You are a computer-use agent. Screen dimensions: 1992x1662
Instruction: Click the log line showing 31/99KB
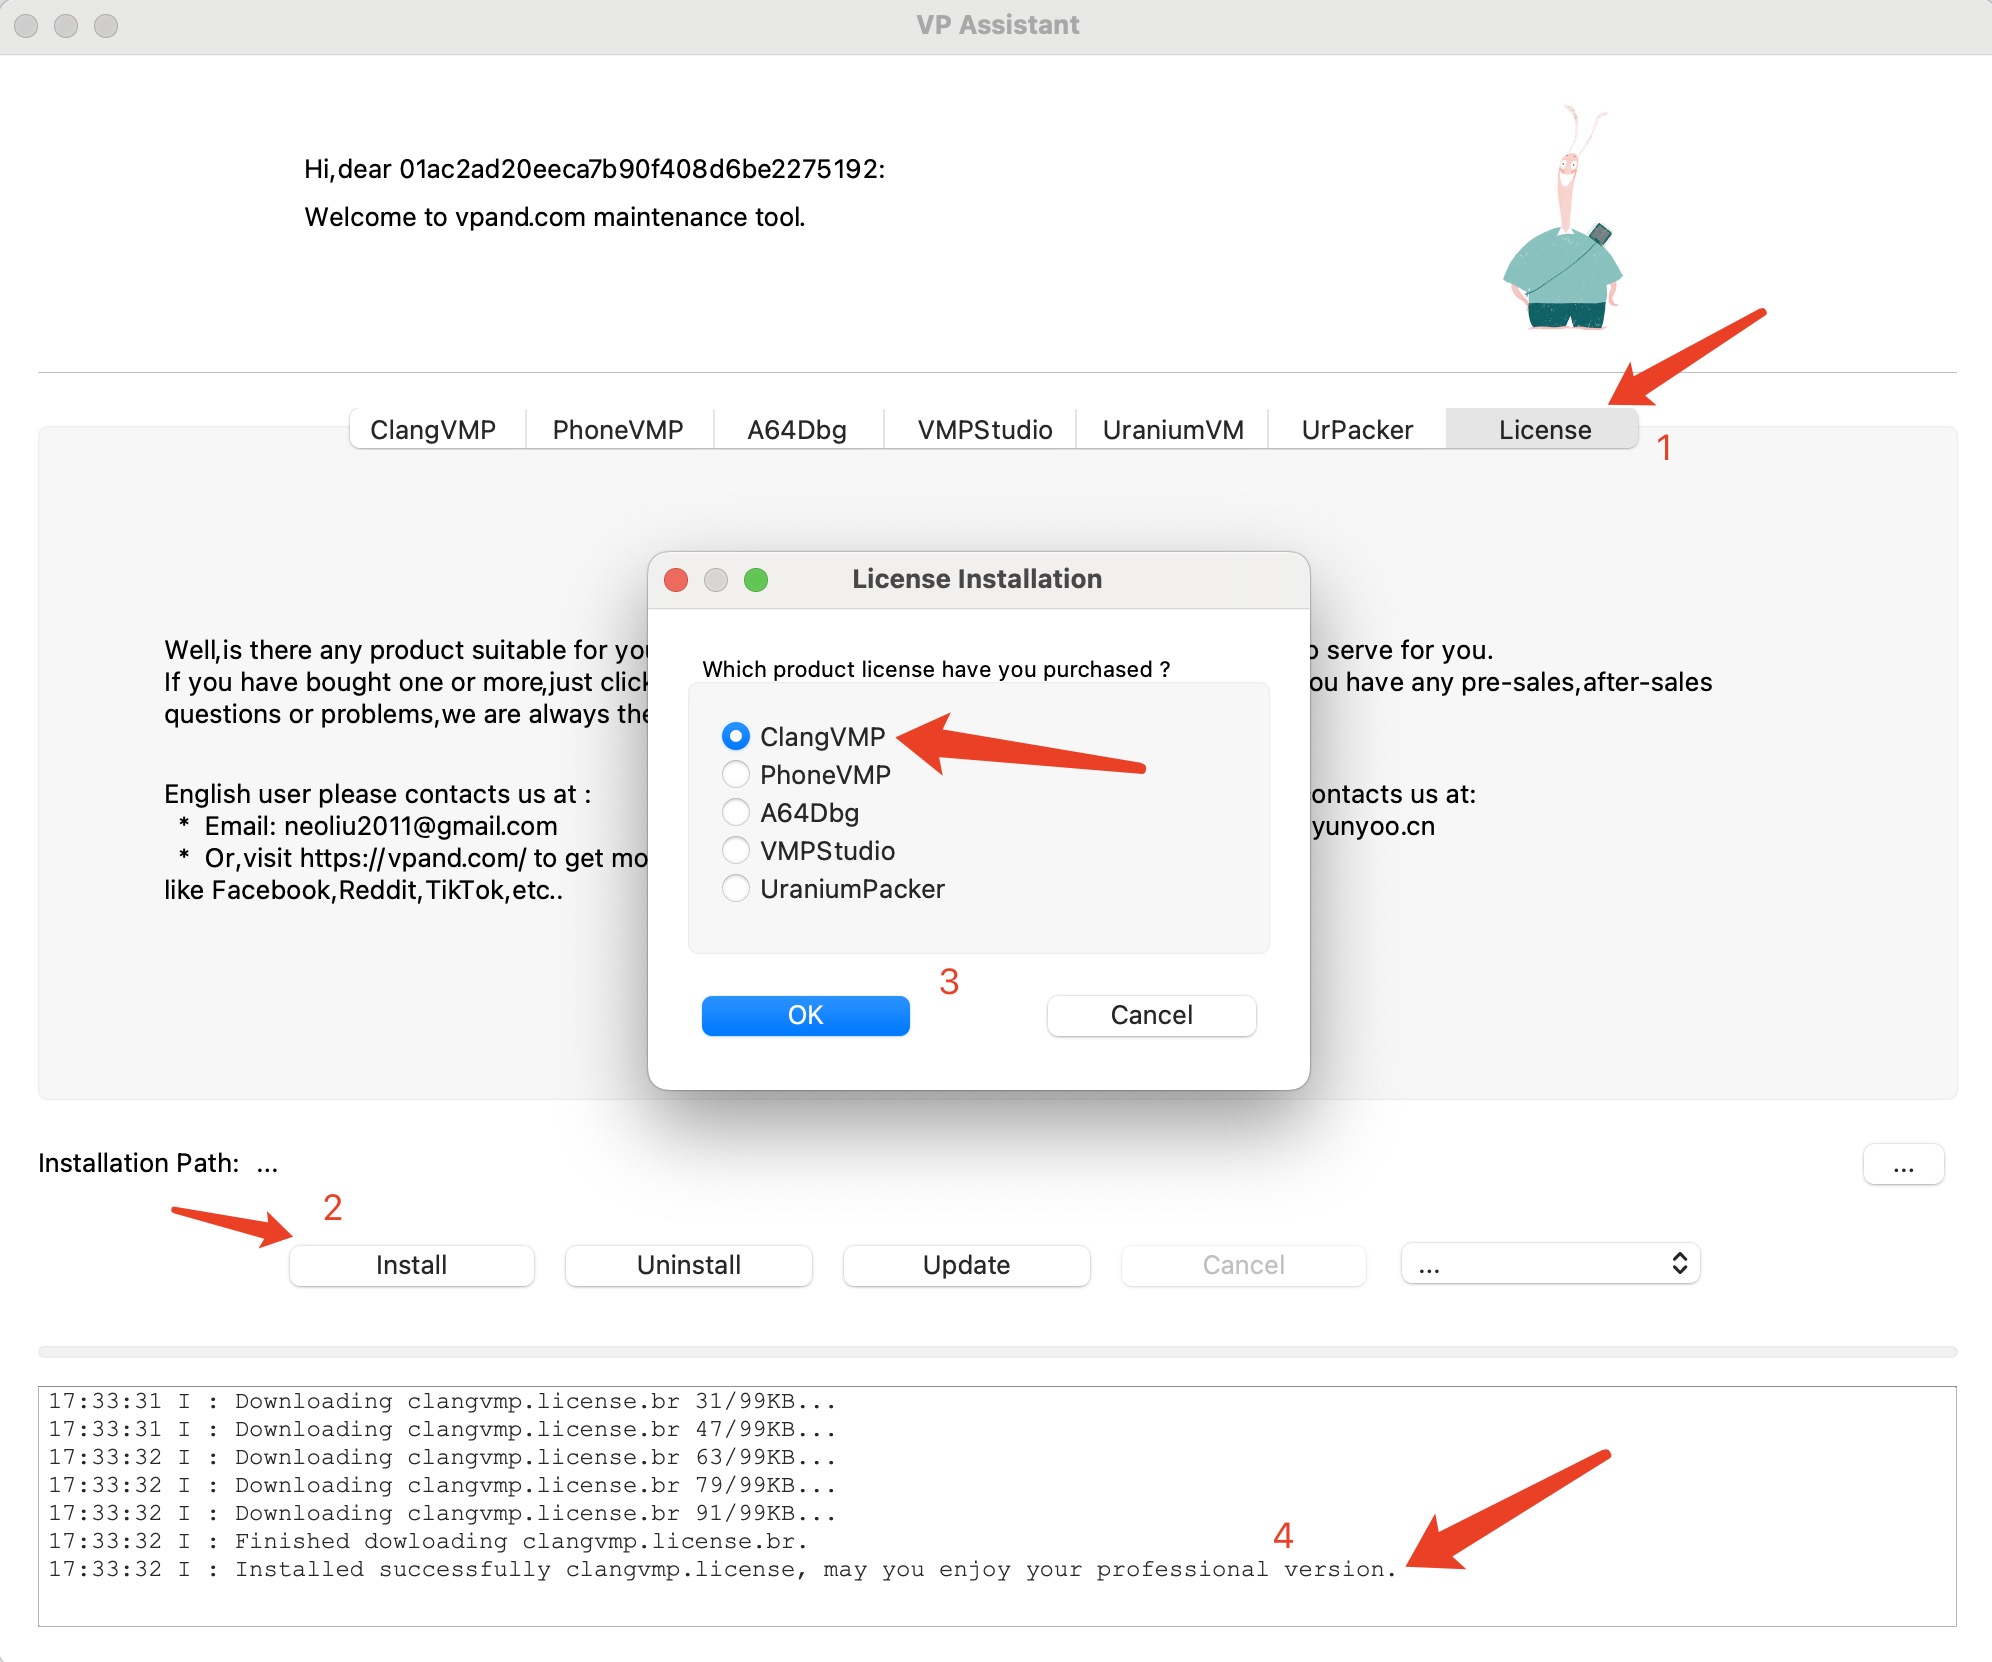[442, 1401]
